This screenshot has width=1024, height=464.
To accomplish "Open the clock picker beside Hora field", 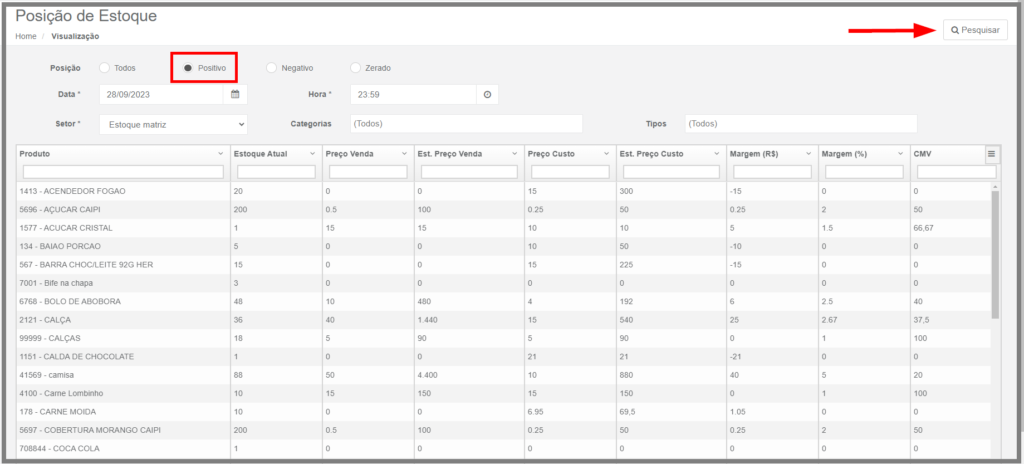I will pyautogui.click(x=487, y=94).
